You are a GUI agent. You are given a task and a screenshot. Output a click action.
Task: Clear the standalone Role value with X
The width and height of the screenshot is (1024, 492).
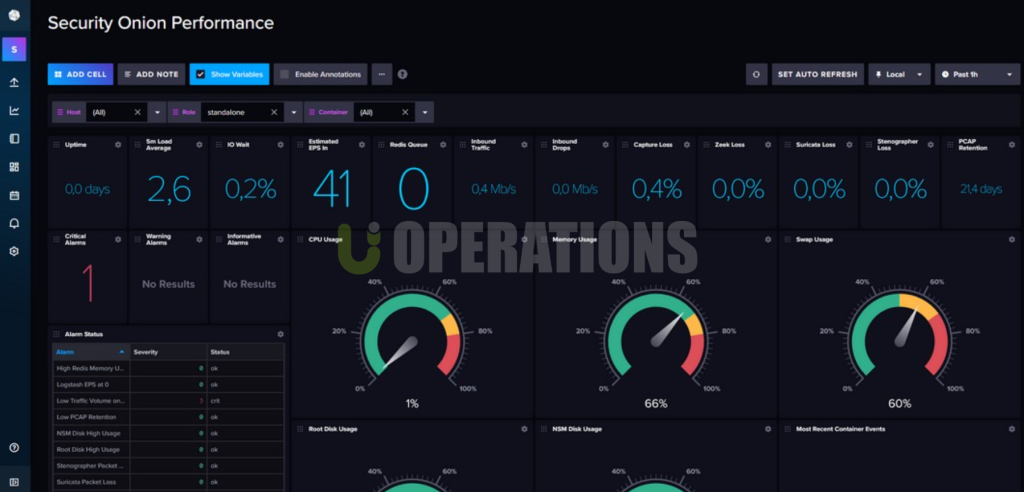[x=274, y=112]
